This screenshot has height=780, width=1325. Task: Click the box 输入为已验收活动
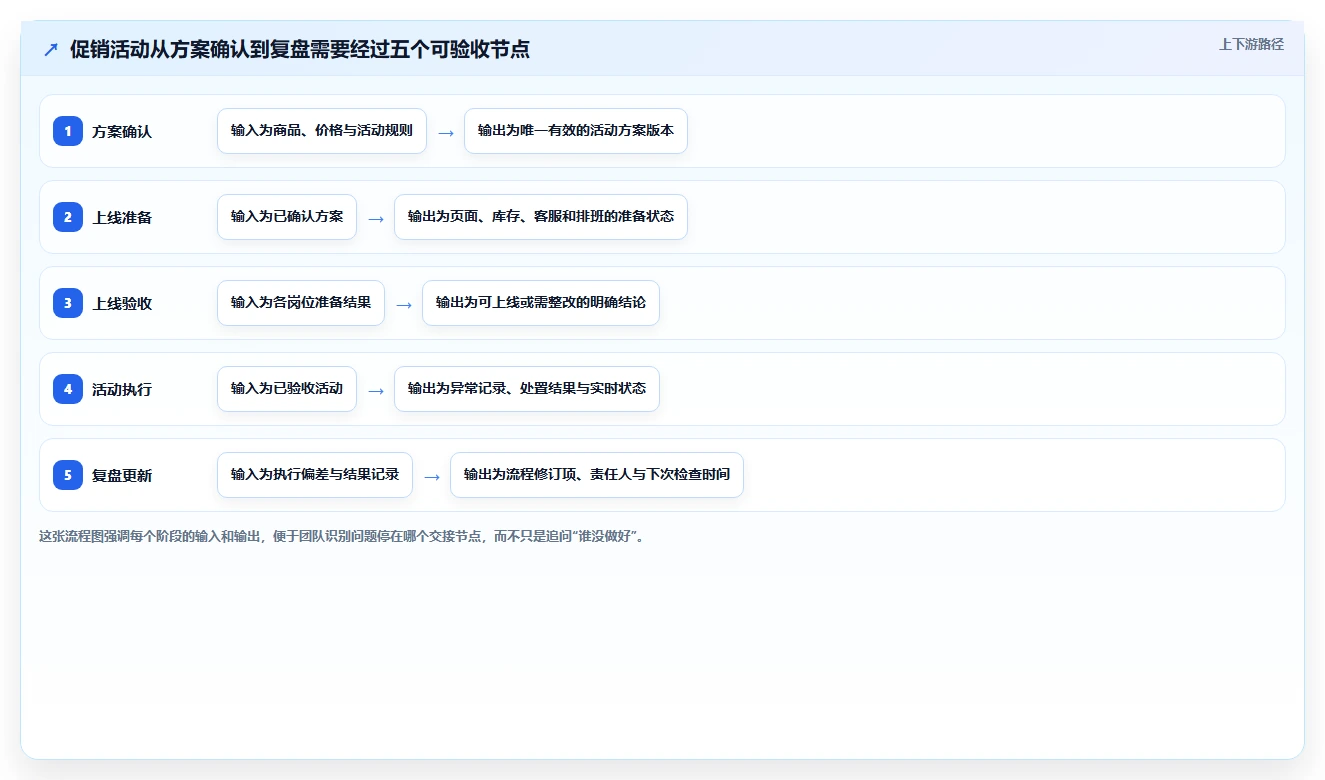click(x=287, y=389)
